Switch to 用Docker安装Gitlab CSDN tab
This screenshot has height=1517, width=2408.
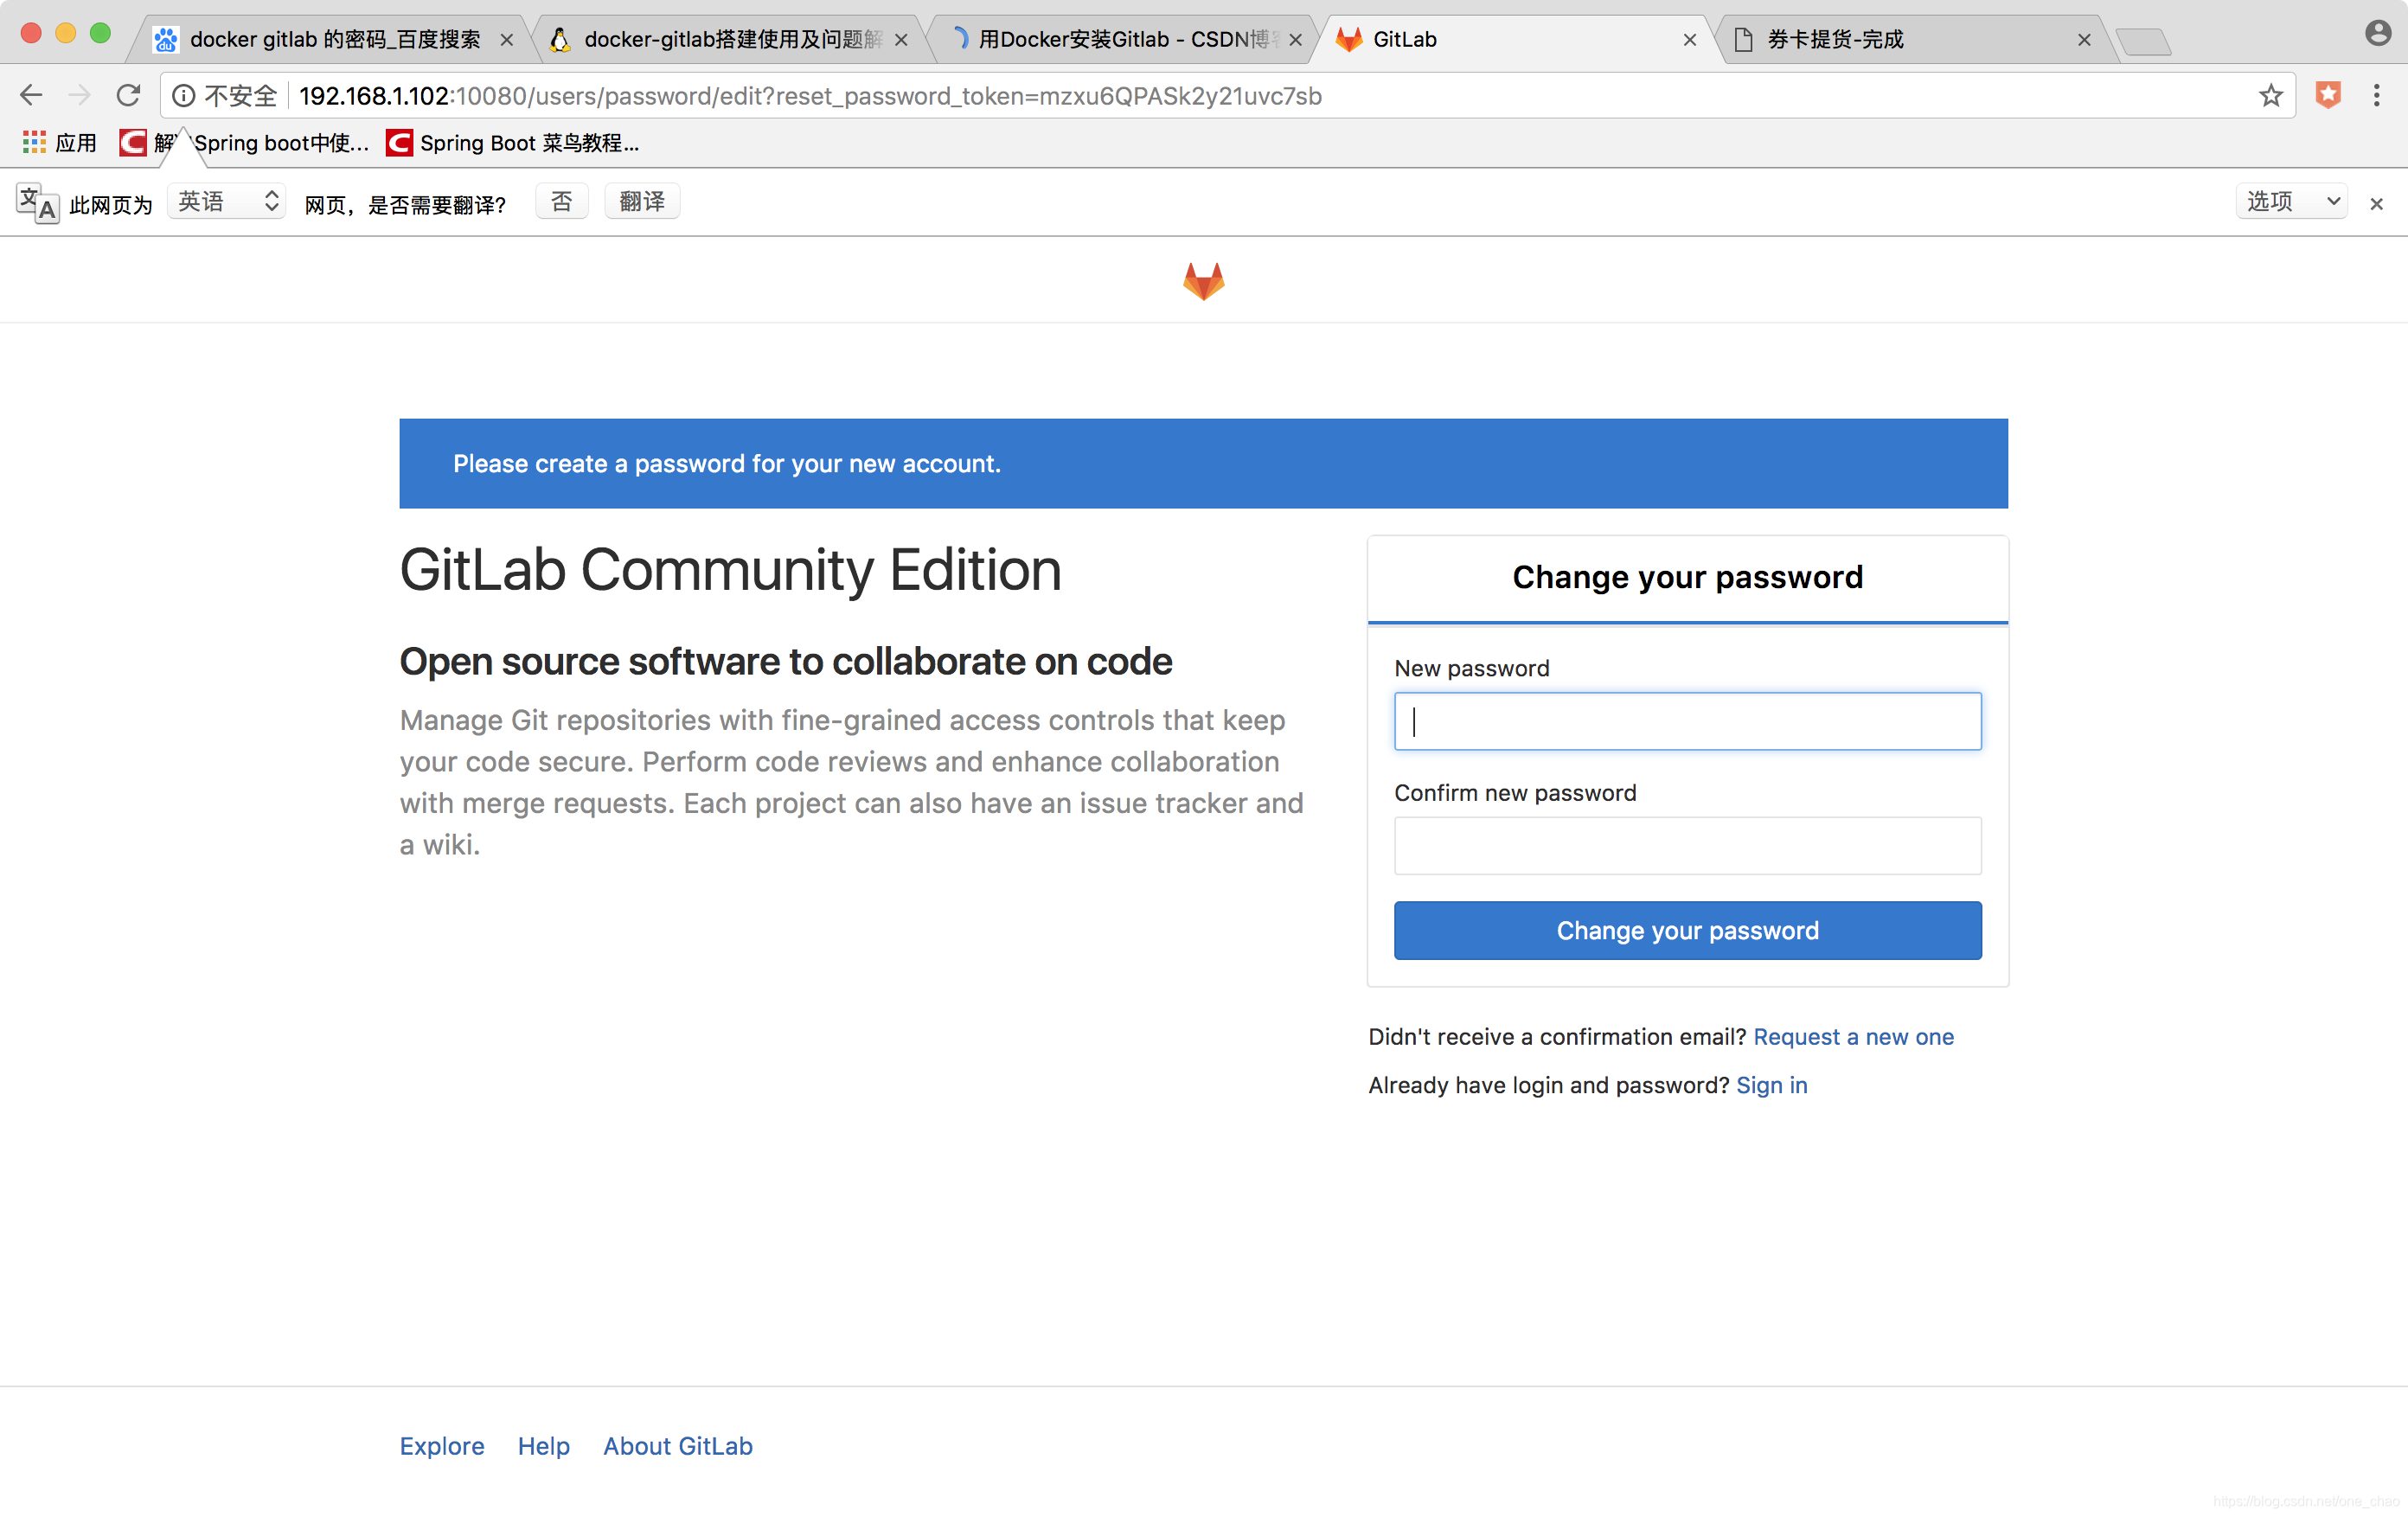(x=1125, y=39)
